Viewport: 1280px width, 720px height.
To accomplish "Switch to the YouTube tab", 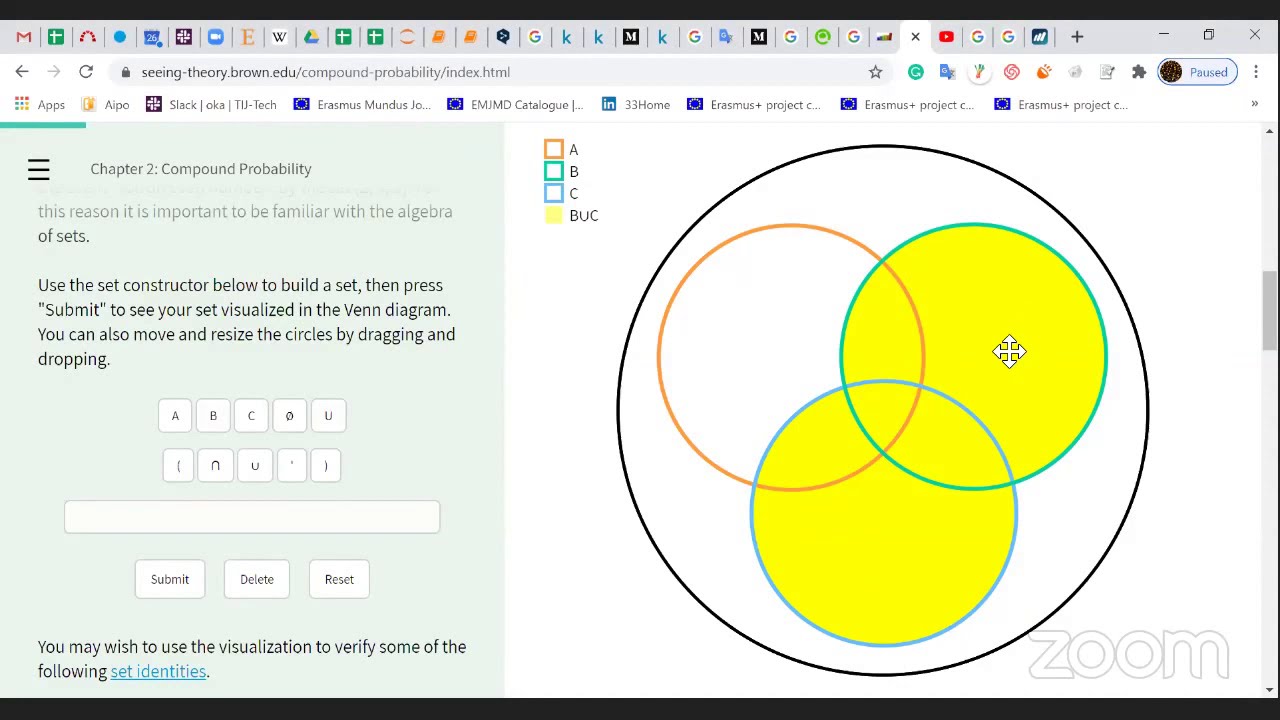I will [946, 37].
